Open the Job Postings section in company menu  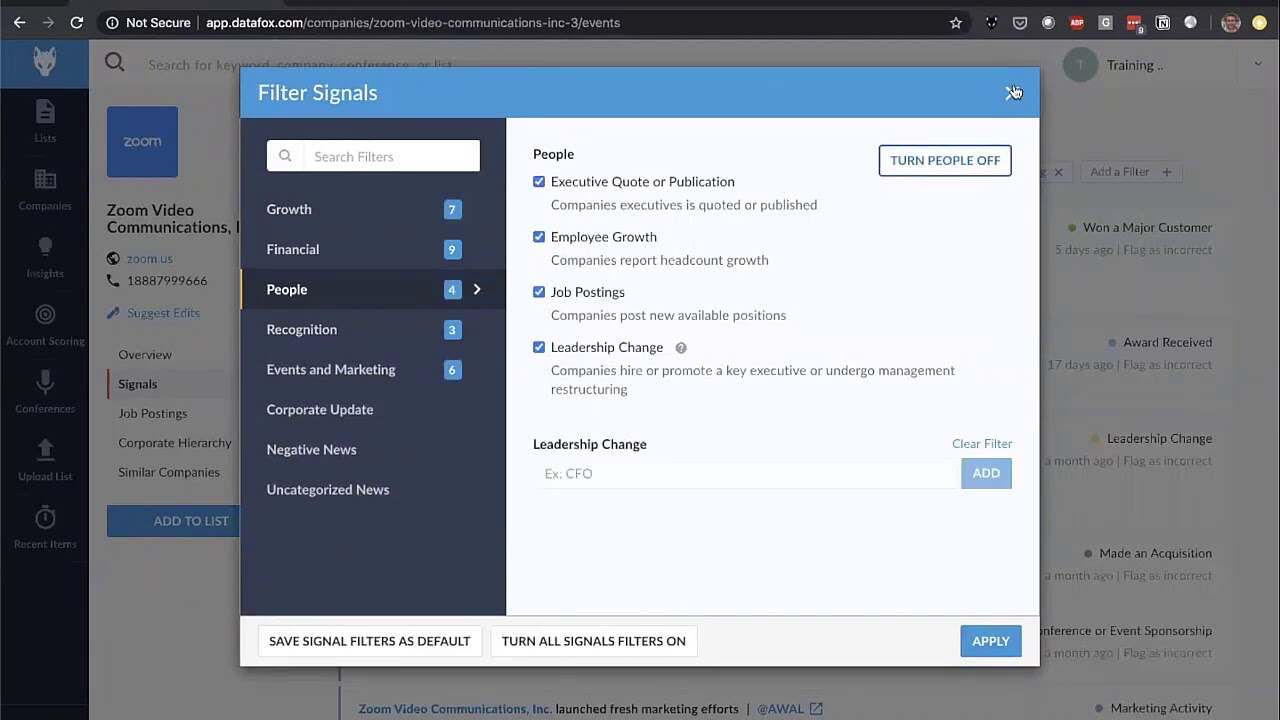[152, 413]
